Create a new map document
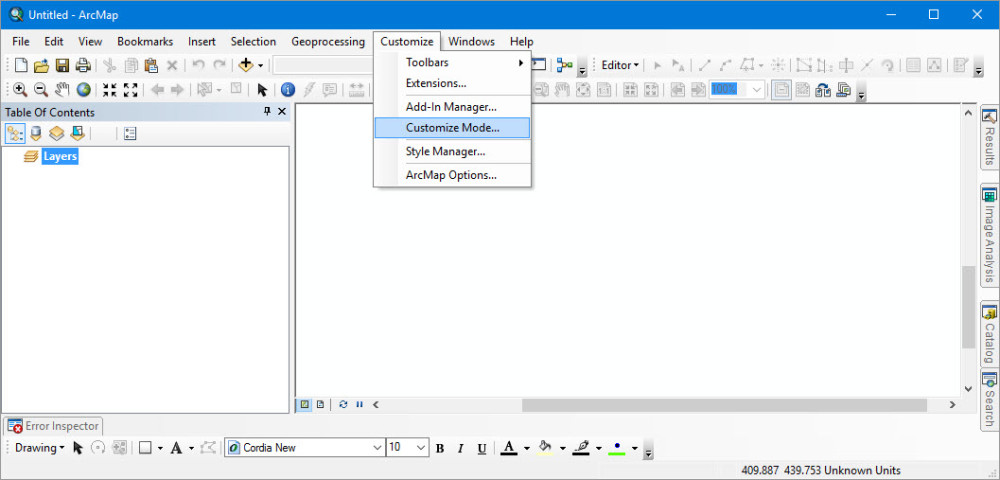Viewport: 1000px width, 480px height. (x=21, y=65)
